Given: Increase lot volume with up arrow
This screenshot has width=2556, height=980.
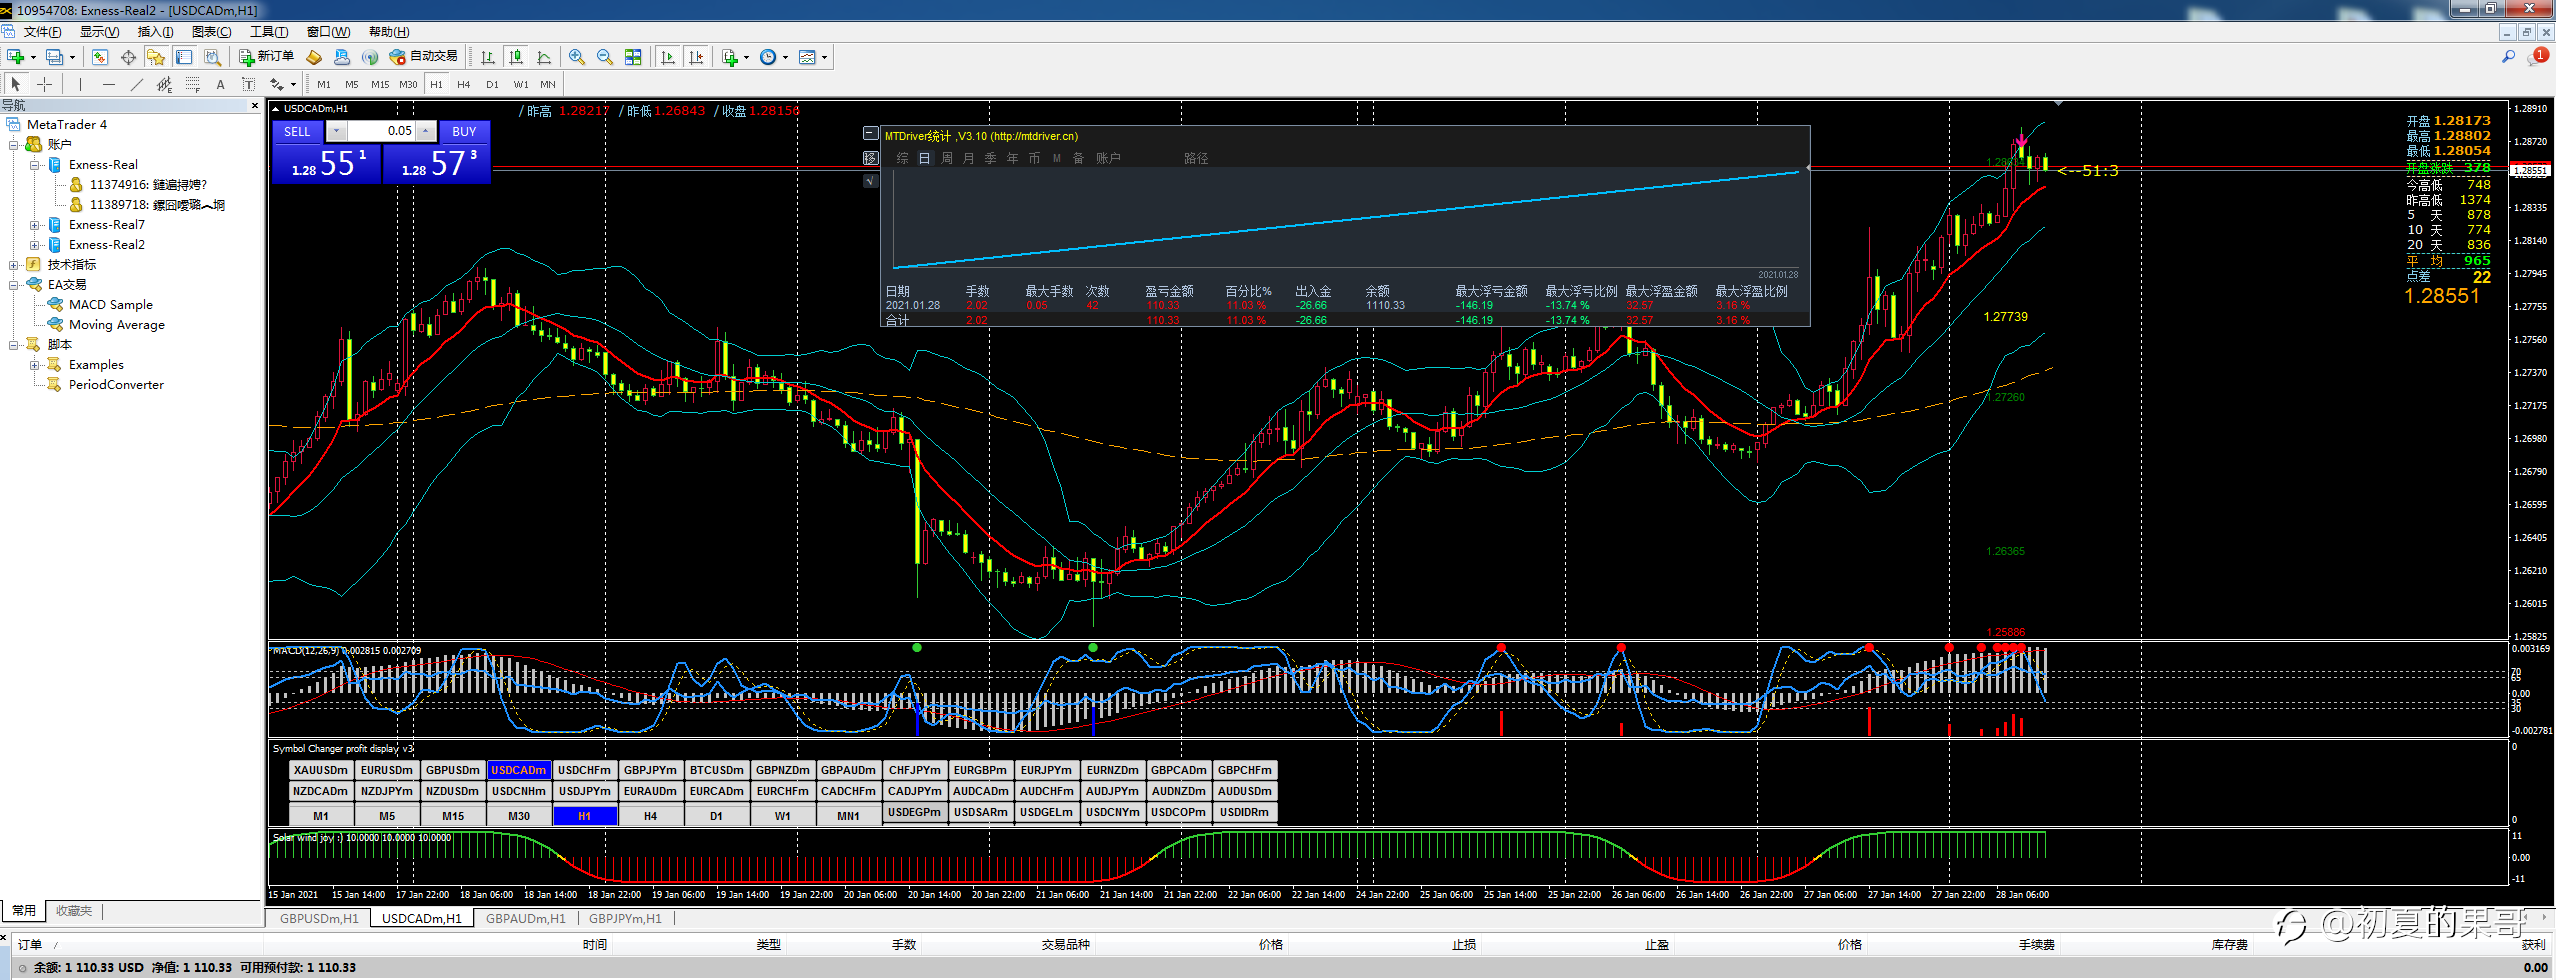Looking at the screenshot, I should 426,131.
